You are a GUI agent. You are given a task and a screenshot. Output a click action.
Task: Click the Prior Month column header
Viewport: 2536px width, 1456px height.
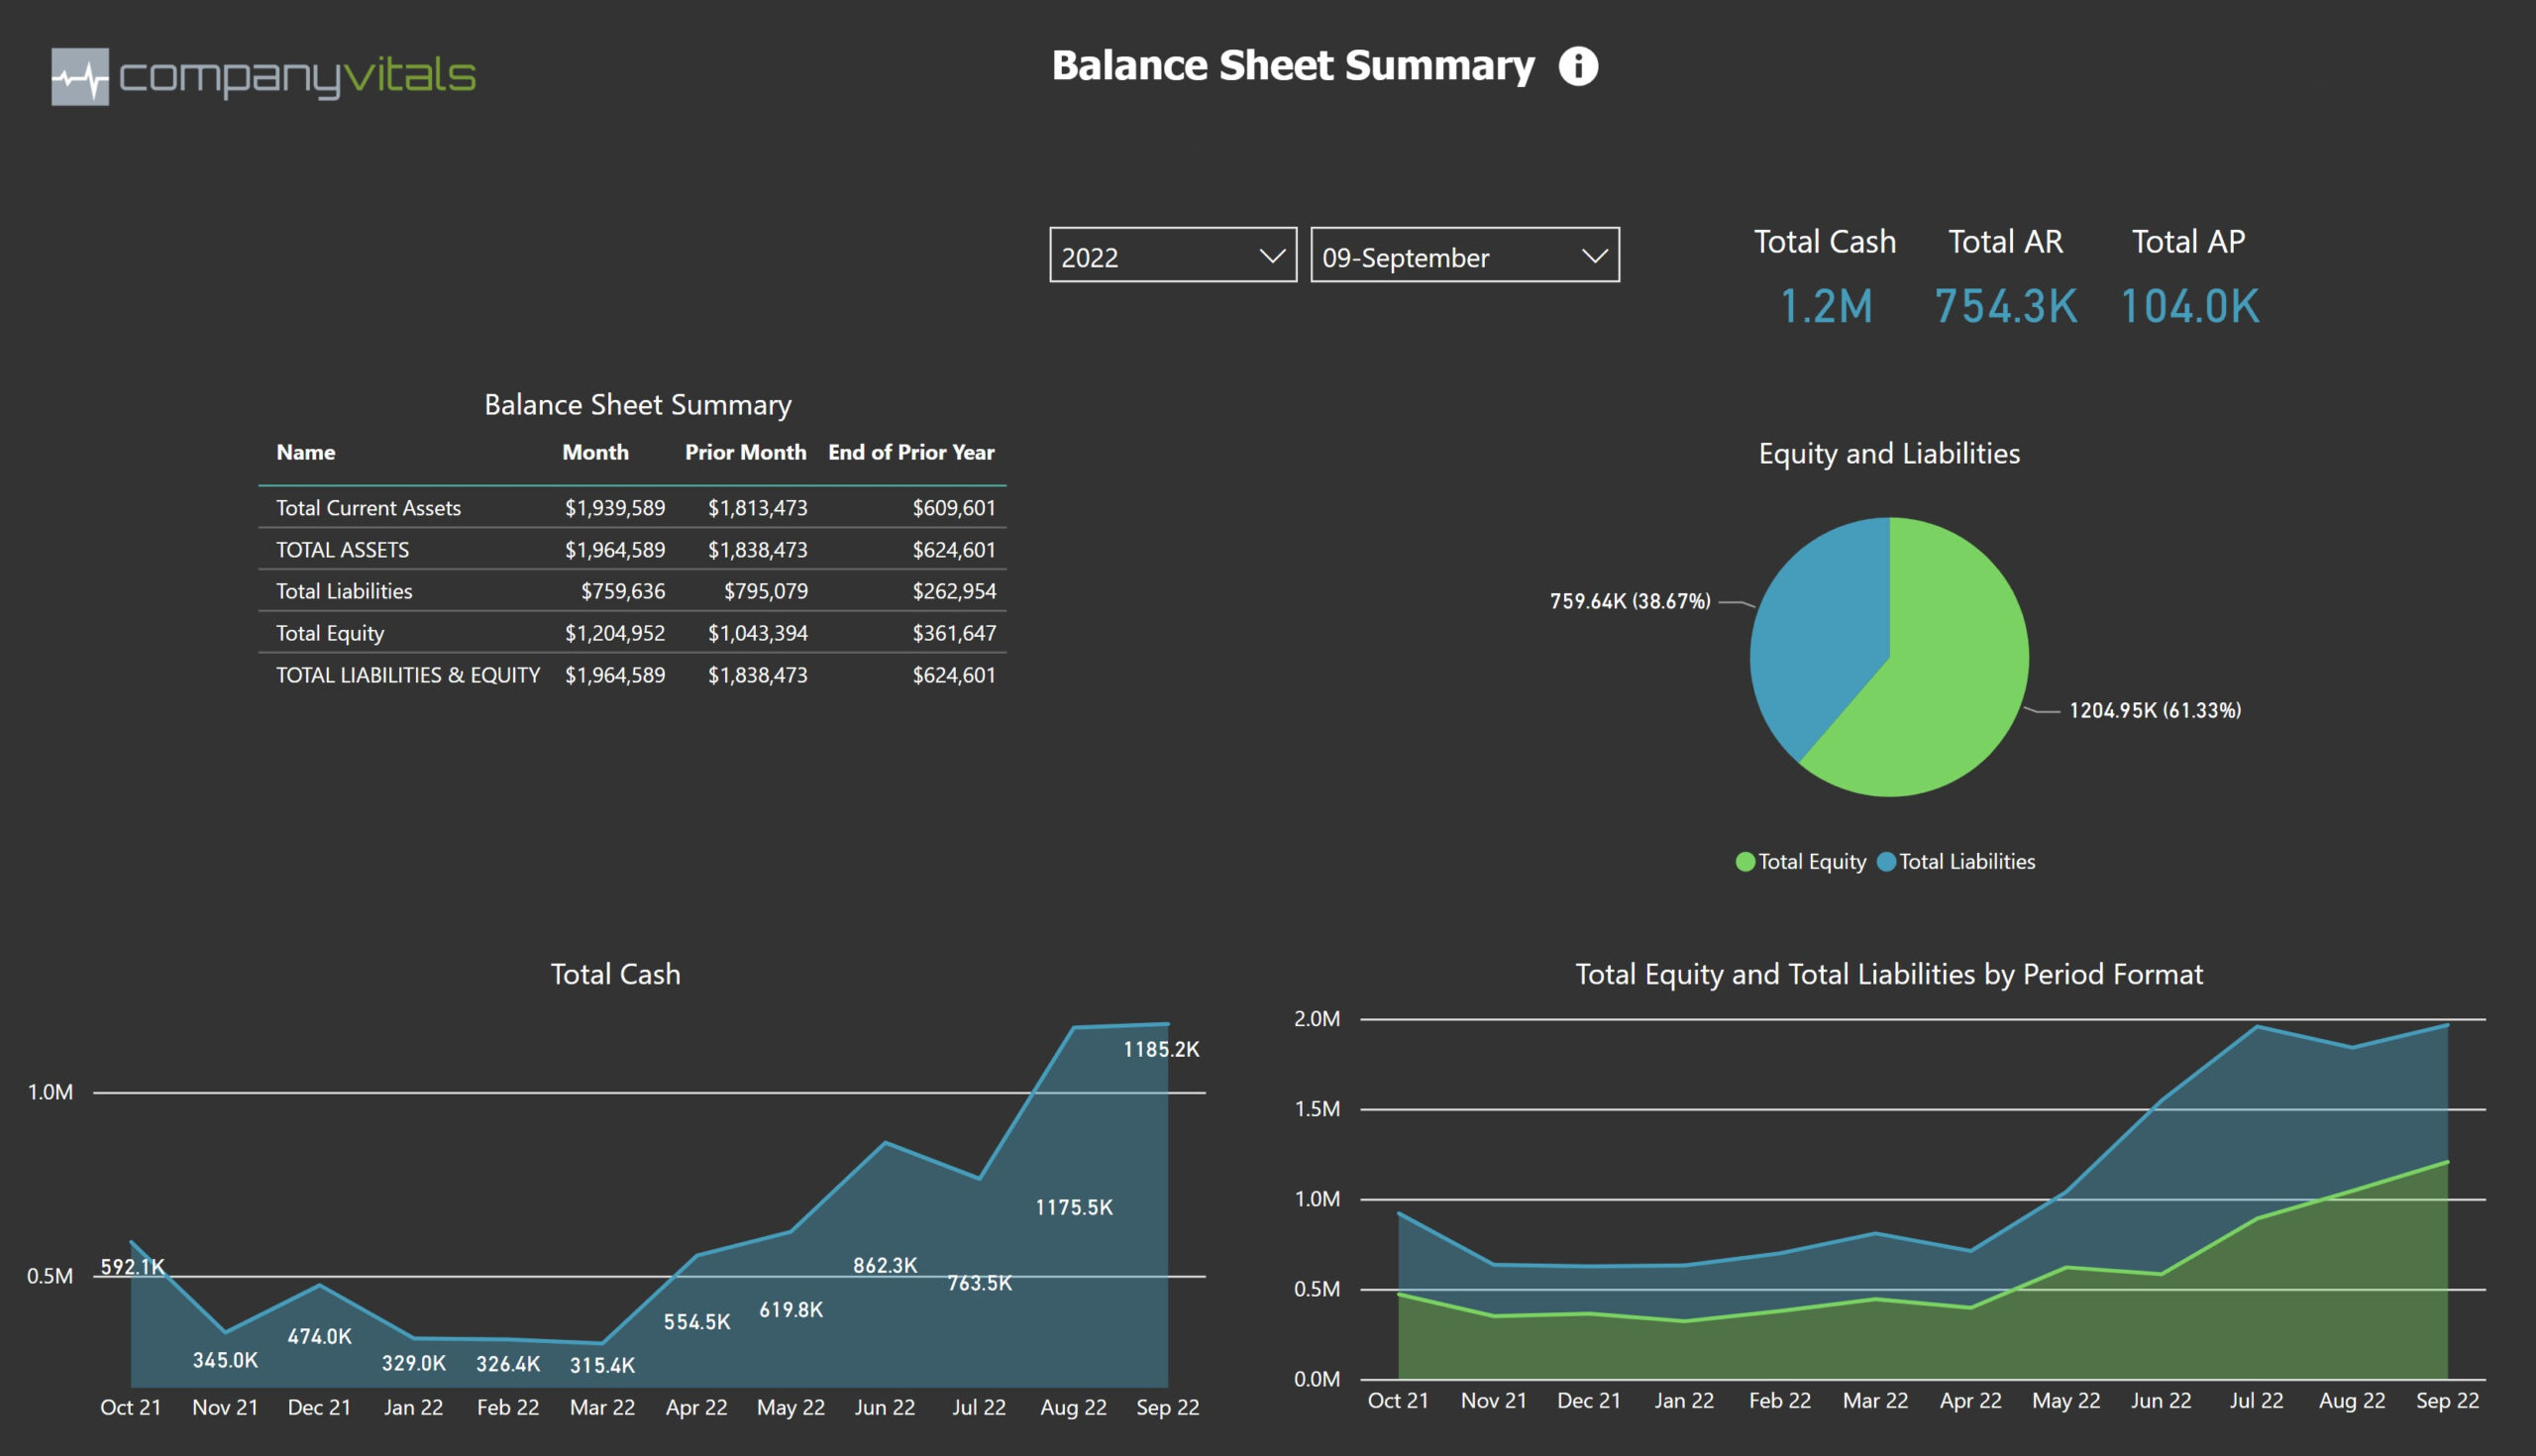pyautogui.click(x=745, y=452)
